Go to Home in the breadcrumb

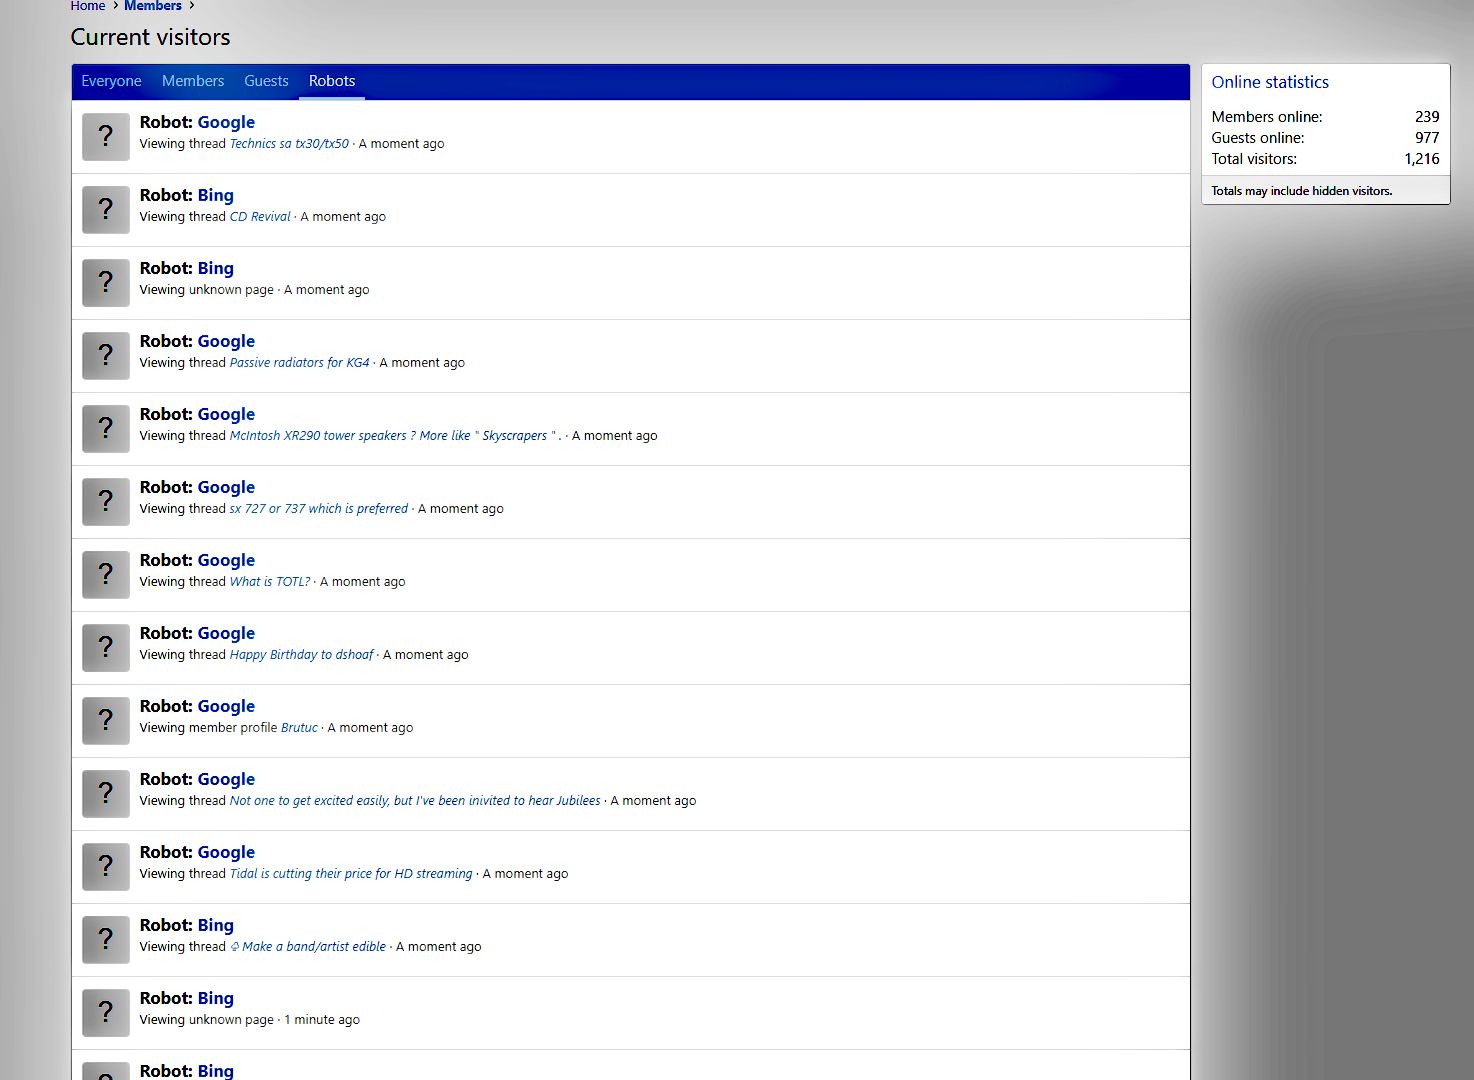tap(88, 6)
